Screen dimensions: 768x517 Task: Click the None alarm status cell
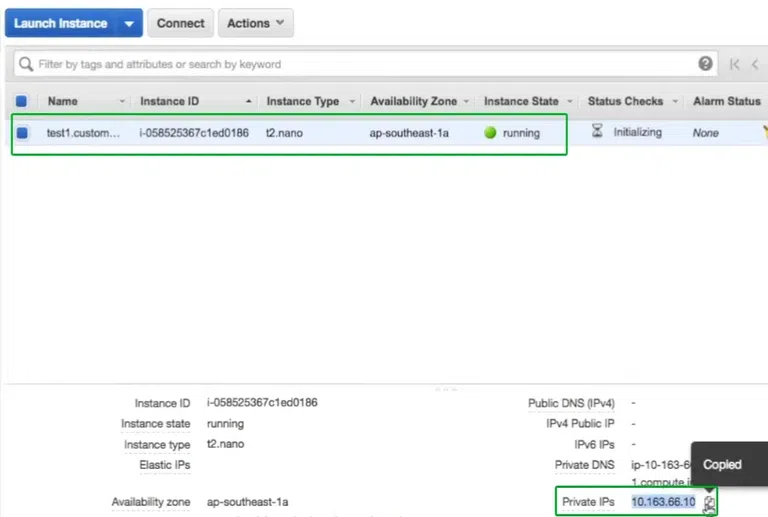click(x=705, y=133)
